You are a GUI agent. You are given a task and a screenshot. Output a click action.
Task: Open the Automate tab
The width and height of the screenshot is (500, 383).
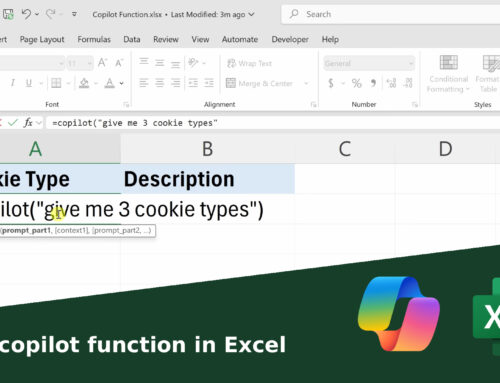click(x=240, y=39)
